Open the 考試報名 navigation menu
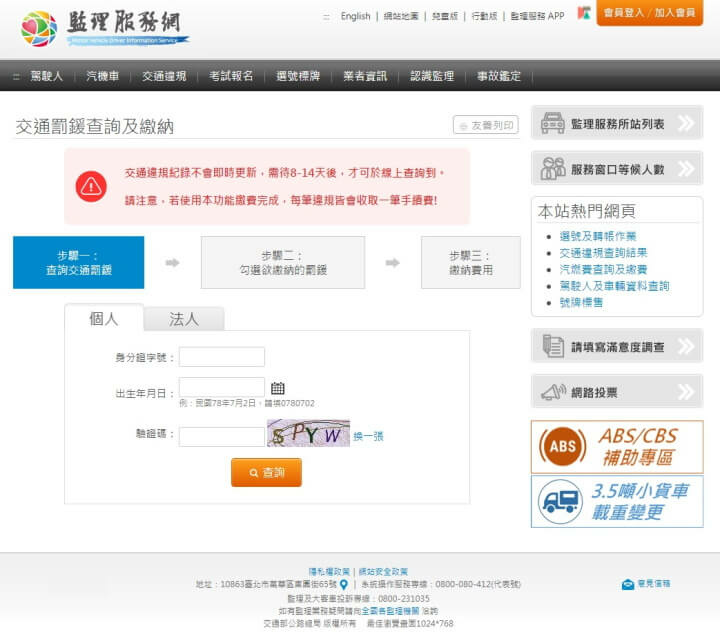The height and width of the screenshot is (639, 720). tap(231, 76)
